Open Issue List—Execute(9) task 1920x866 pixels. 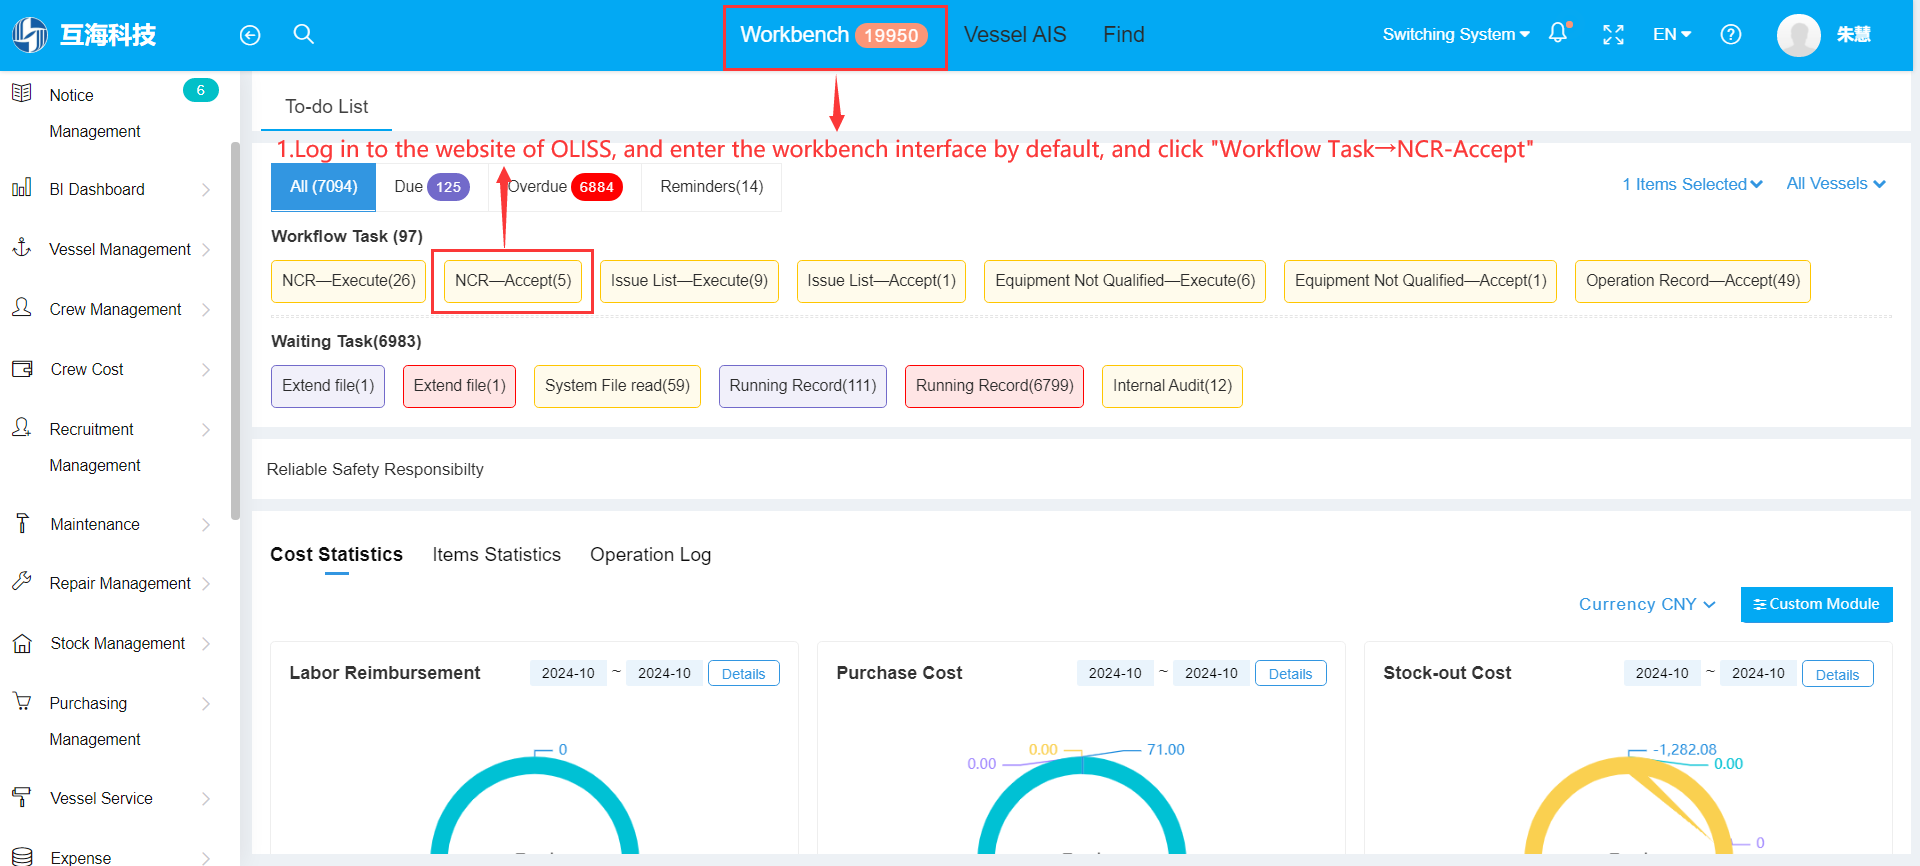coord(689,281)
